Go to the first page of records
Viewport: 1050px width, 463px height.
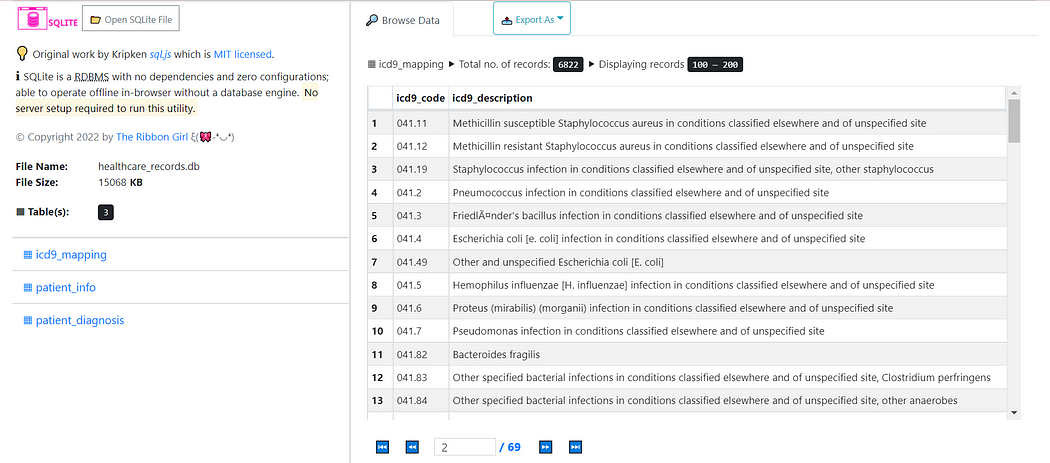(x=382, y=447)
